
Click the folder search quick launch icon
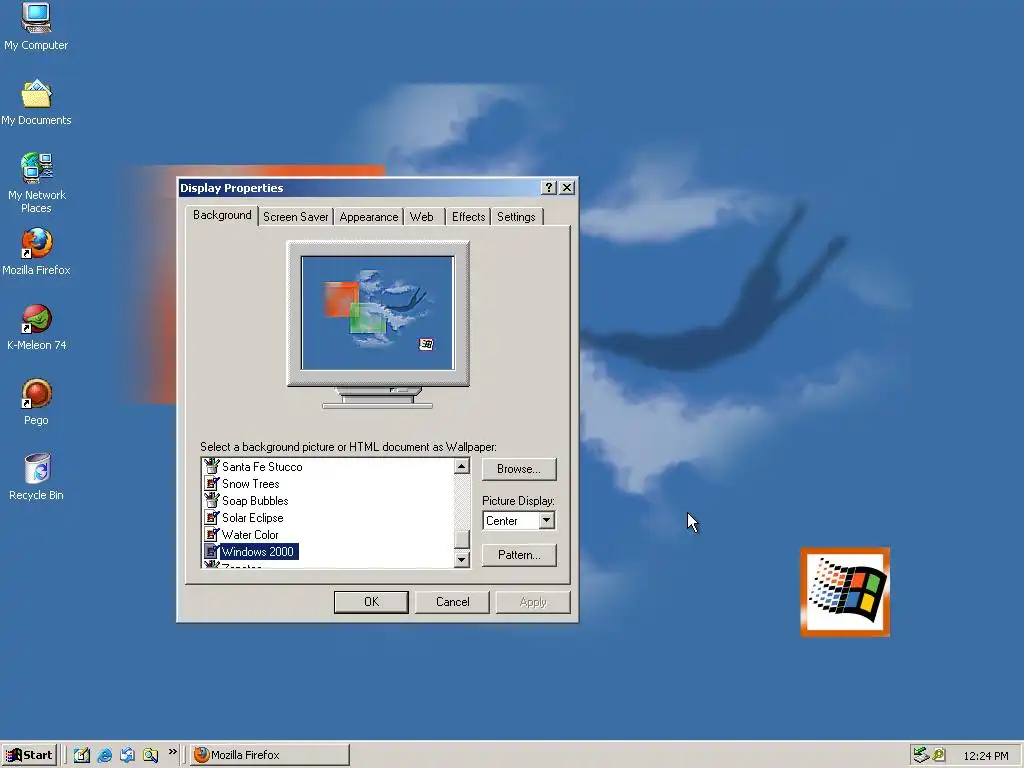pyautogui.click(x=150, y=755)
